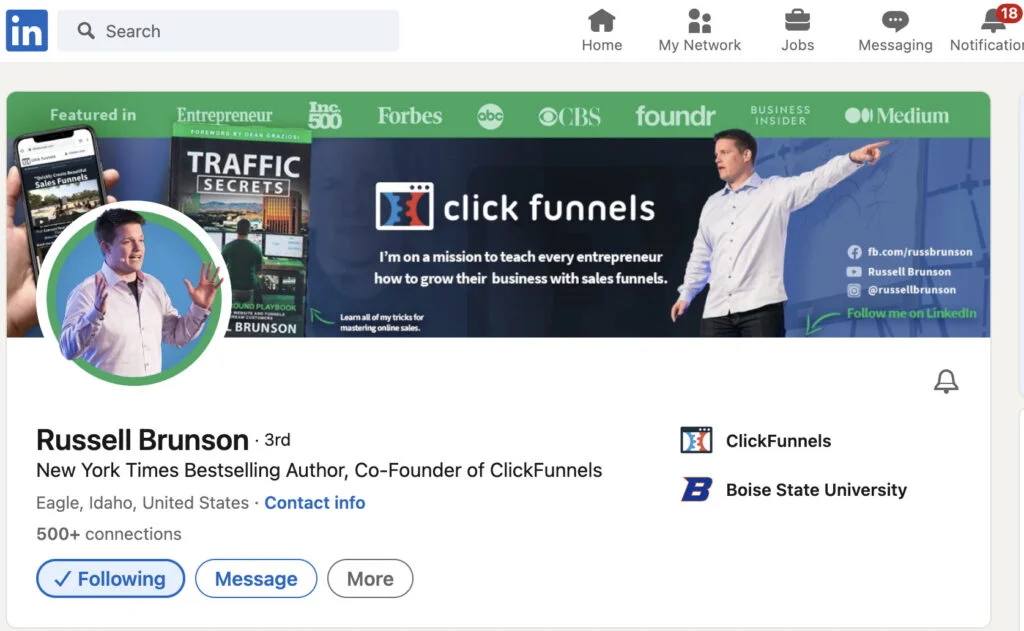Click the Business Insider logo in banner
Viewport: 1024px width, 631px height.
(x=780, y=115)
